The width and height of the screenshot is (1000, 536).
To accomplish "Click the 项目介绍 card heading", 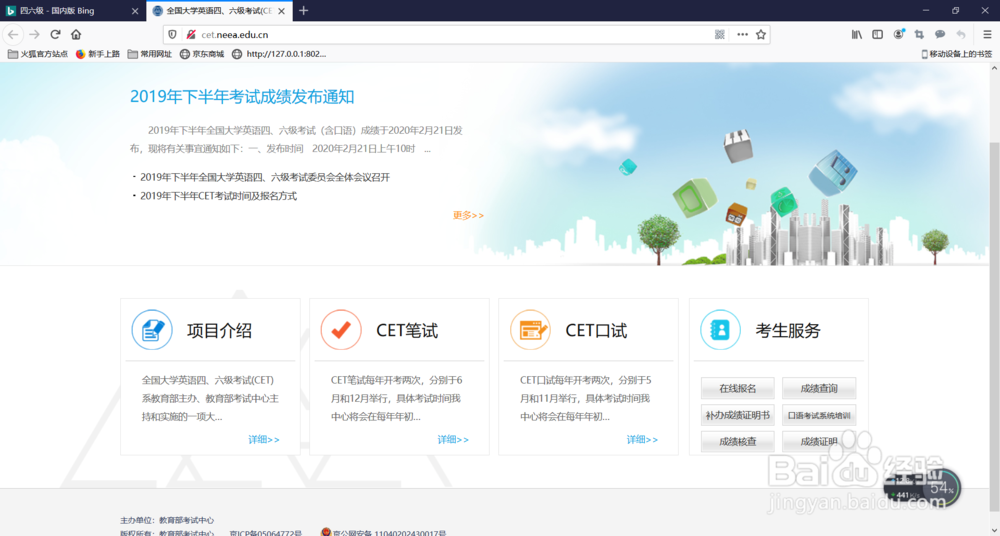I will point(219,331).
